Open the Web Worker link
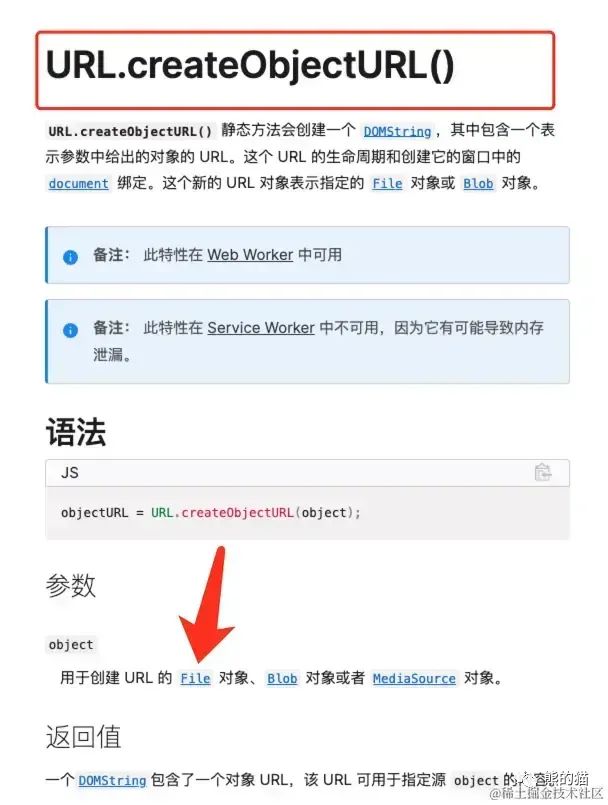This screenshot has height=805, width=608. click(x=250, y=255)
